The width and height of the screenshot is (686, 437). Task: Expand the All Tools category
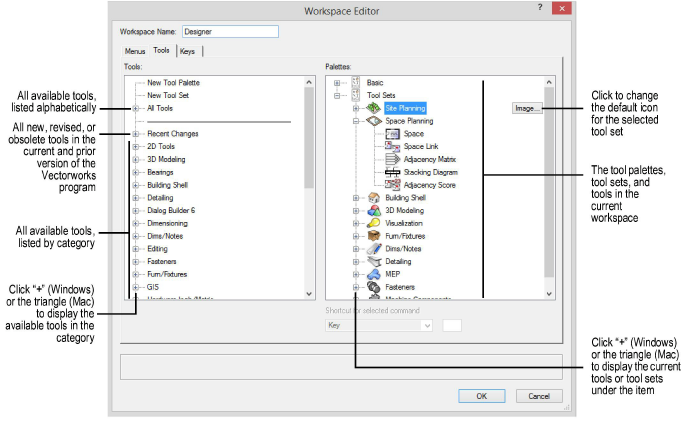tap(136, 108)
